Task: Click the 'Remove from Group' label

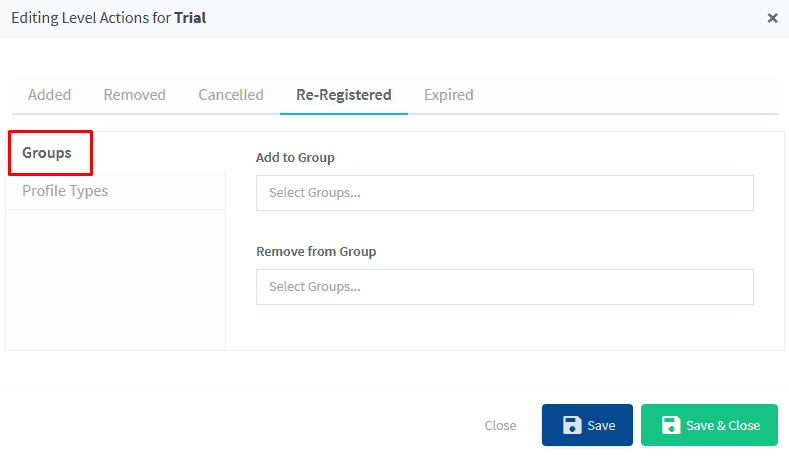Action: click(316, 251)
